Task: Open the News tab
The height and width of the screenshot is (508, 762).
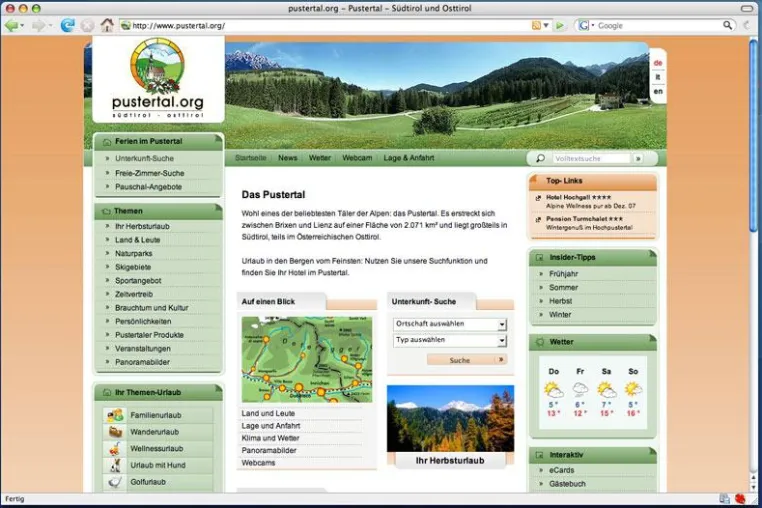Action: pyautogui.click(x=288, y=158)
